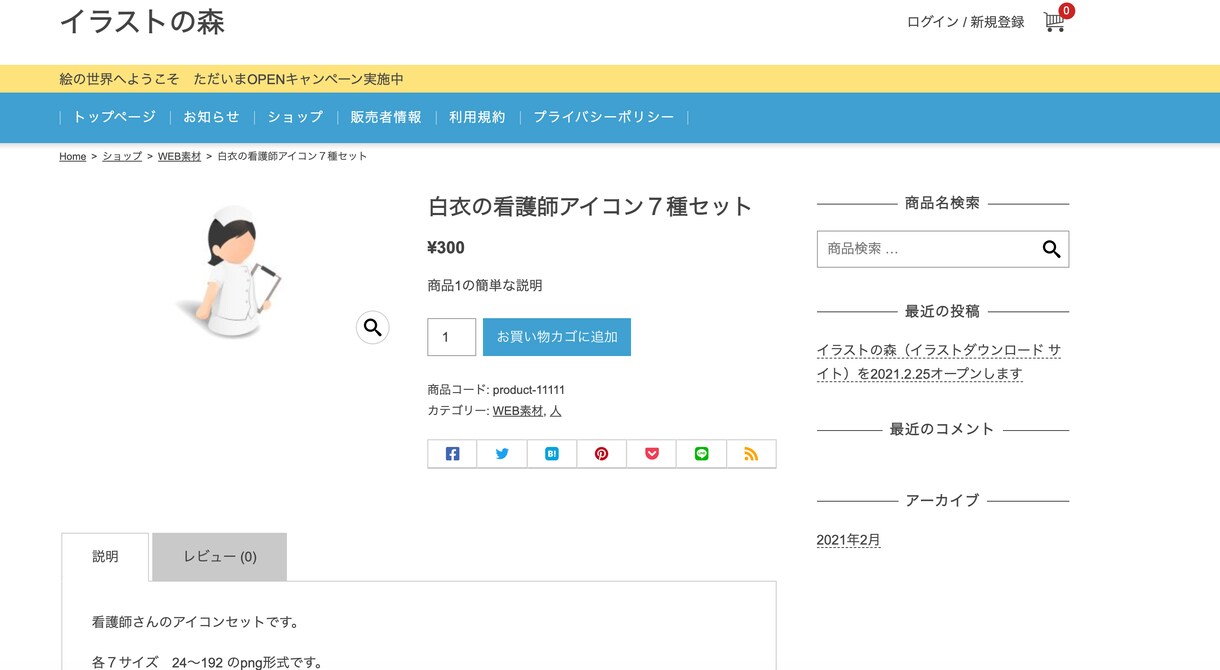Open お知らせ menu item
This screenshot has width=1220, height=670.
[211, 117]
